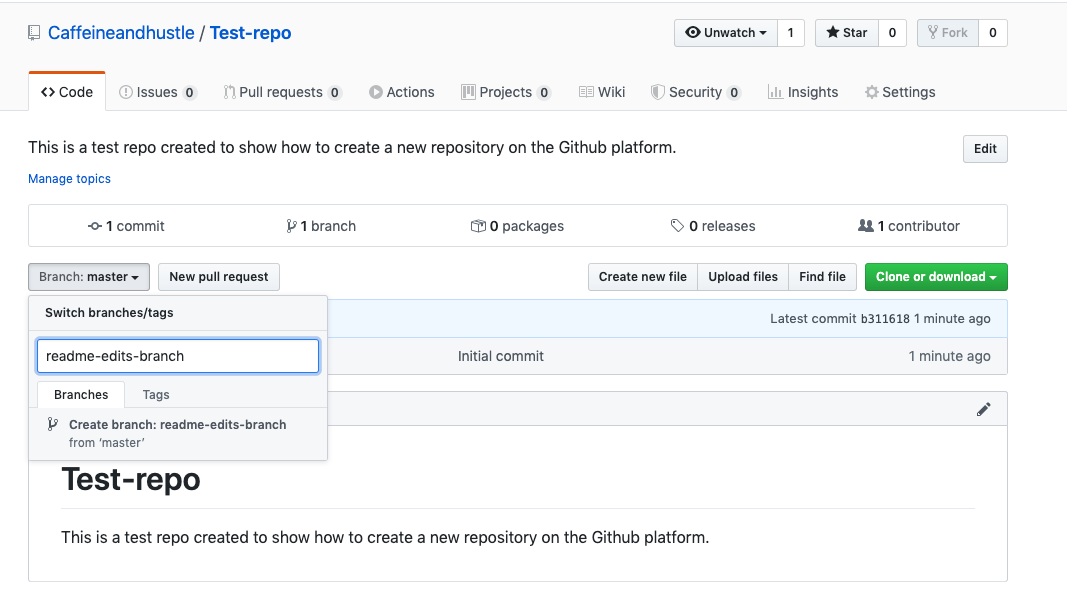Click the Code brackets icon

click(x=48, y=92)
